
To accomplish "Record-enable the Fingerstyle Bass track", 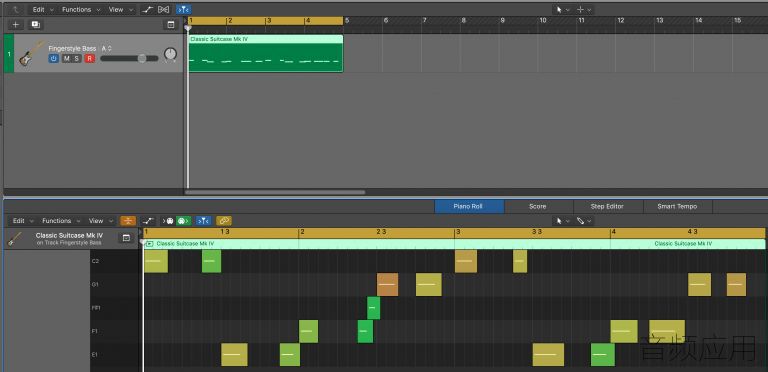I will (89, 59).
